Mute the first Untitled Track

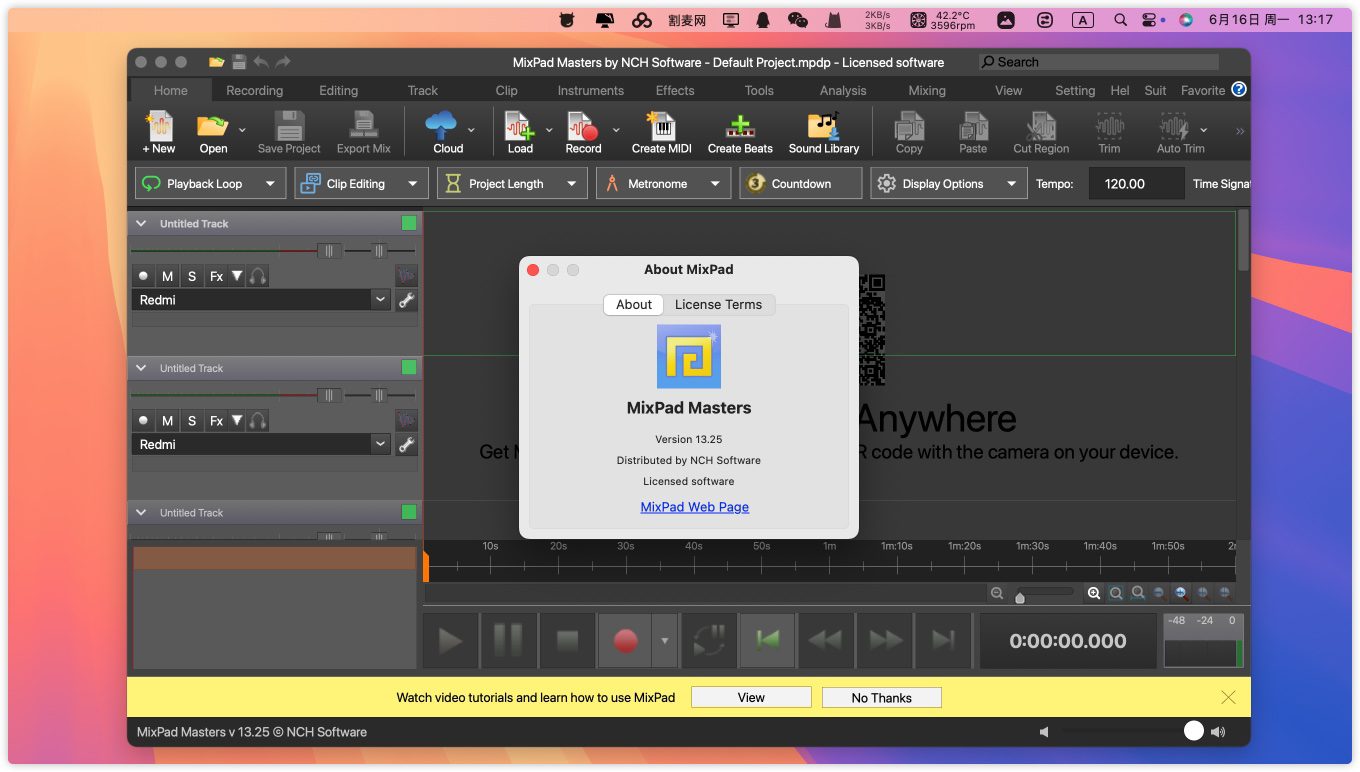pos(167,276)
